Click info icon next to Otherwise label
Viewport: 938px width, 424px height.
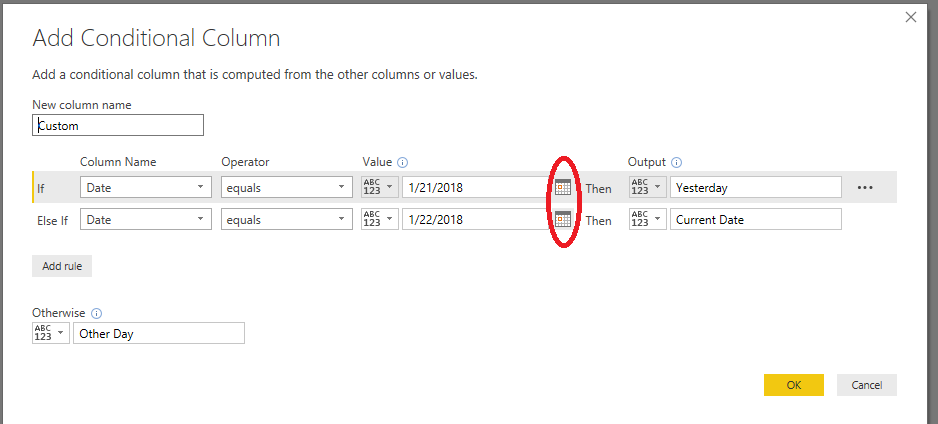point(97,313)
